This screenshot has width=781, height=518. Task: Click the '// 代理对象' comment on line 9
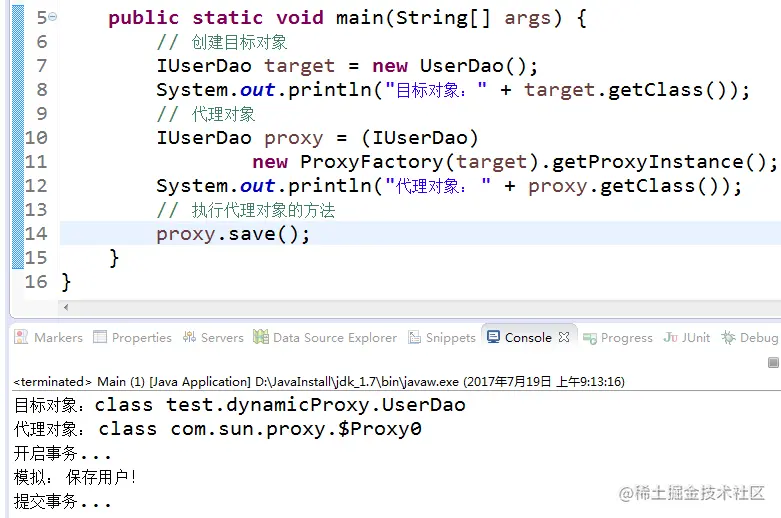tap(206, 114)
